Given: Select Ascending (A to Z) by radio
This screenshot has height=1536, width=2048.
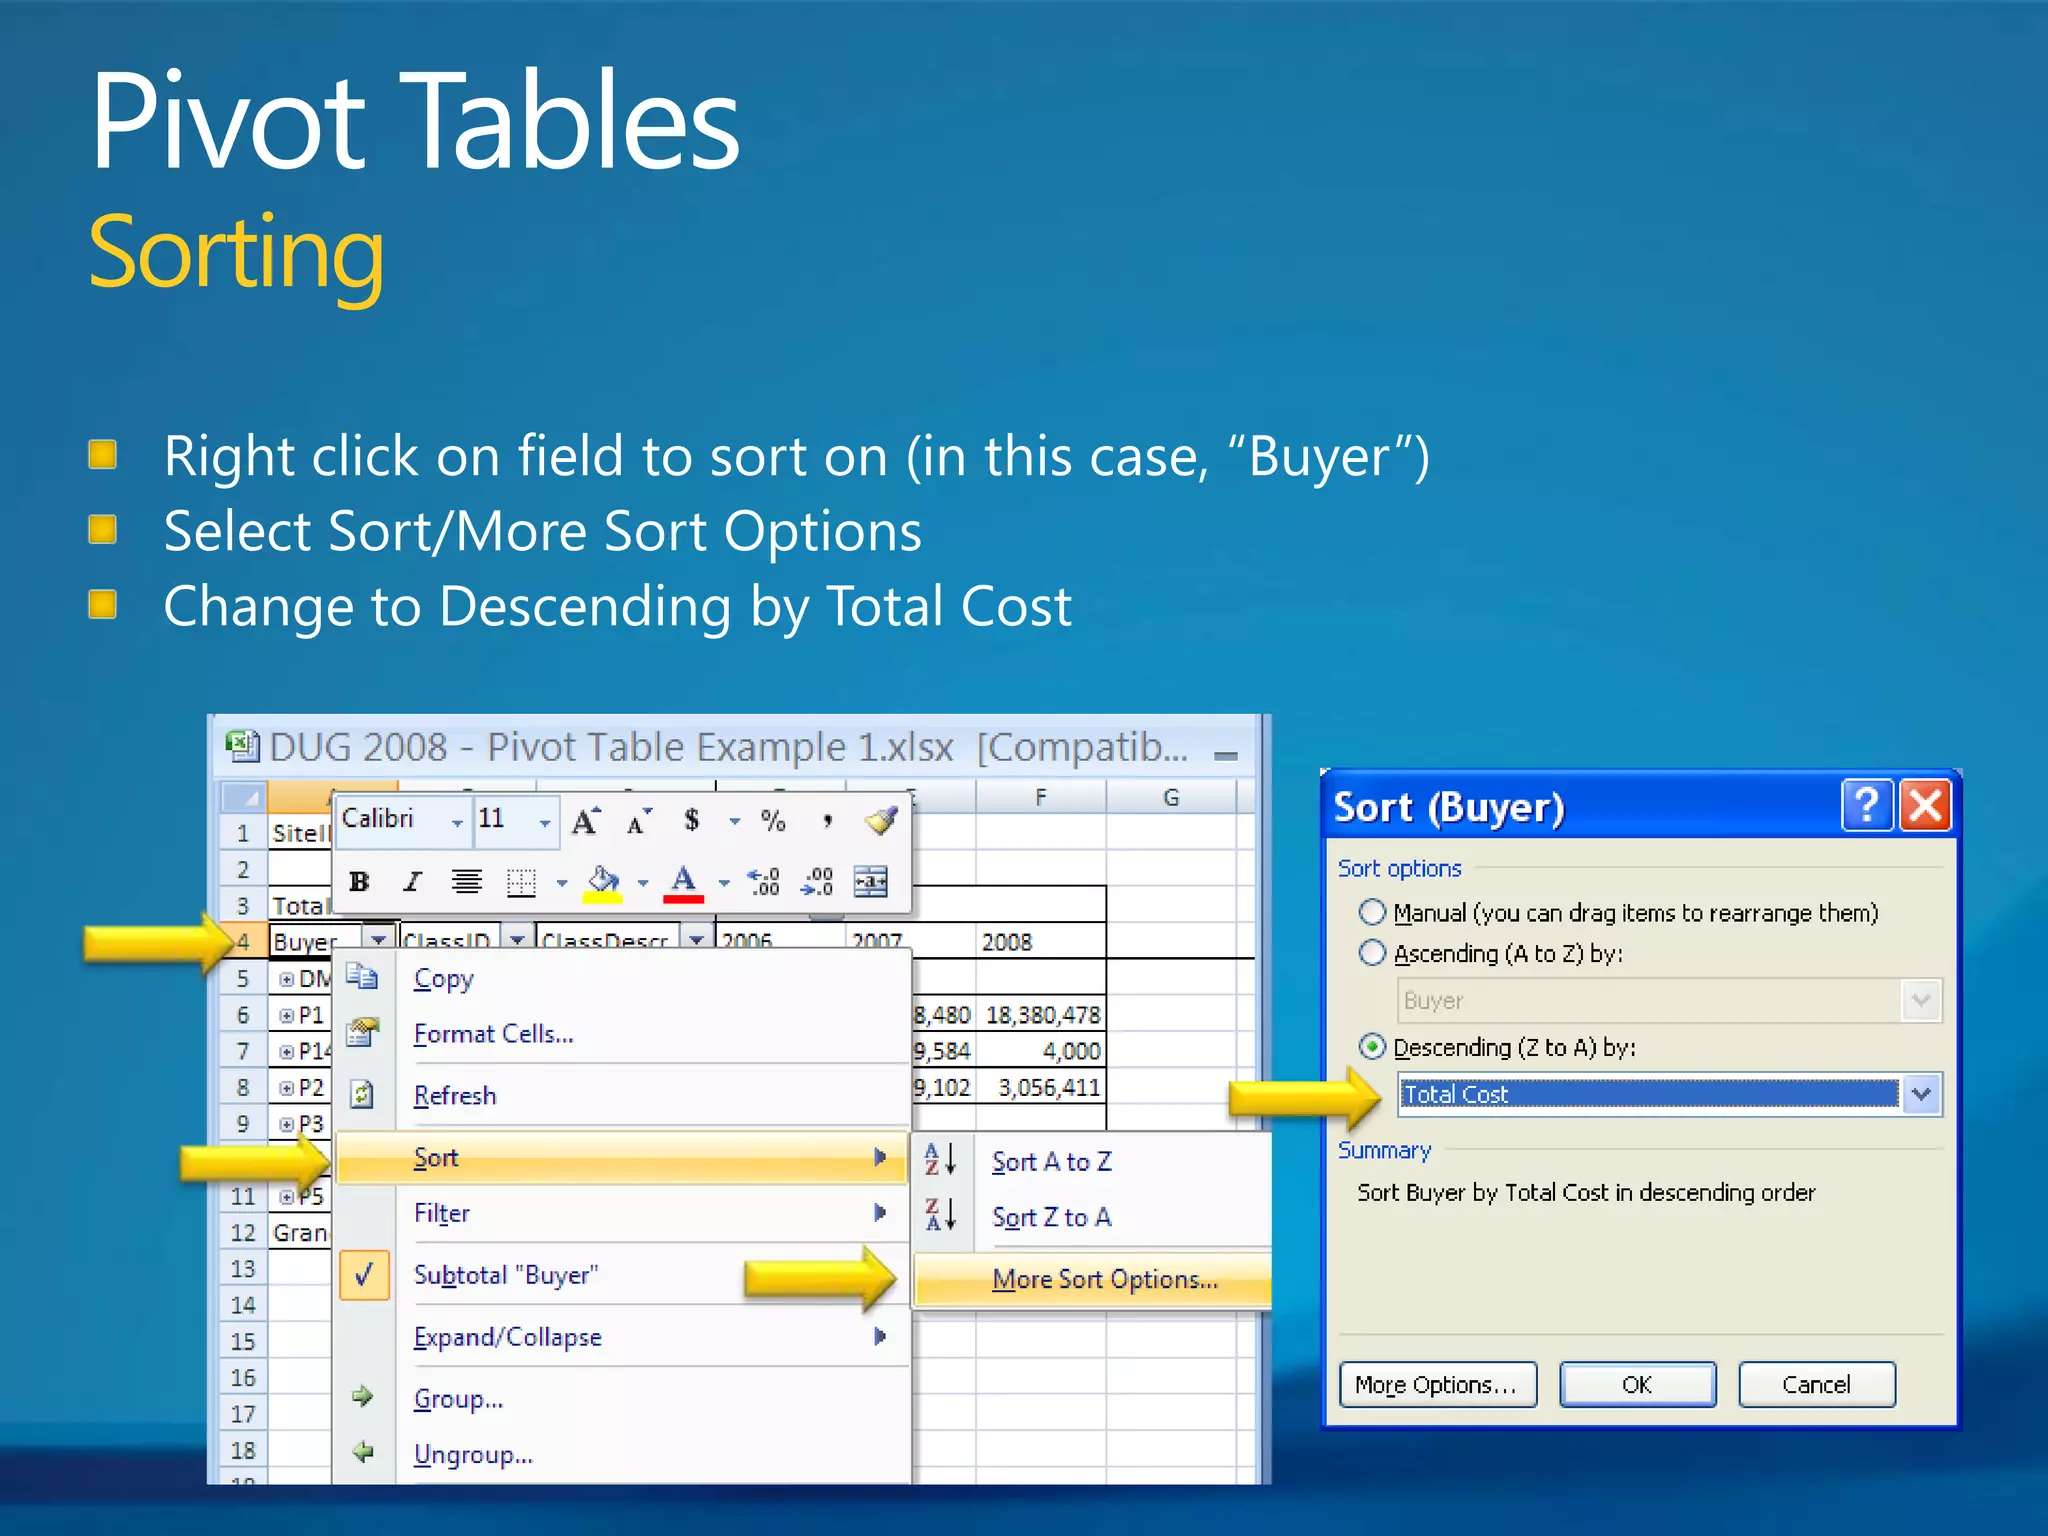Looking at the screenshot, I should tap(1373, 953).
